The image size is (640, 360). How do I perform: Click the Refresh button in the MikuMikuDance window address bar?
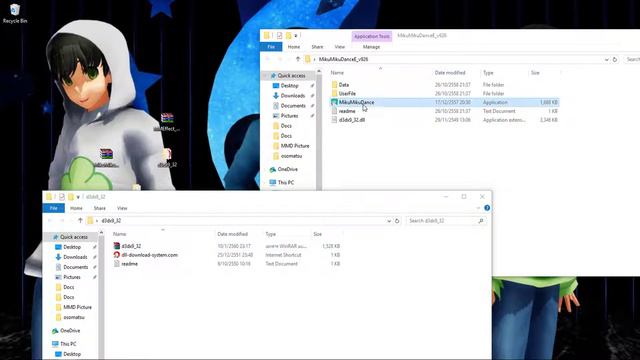click(615, 59)
